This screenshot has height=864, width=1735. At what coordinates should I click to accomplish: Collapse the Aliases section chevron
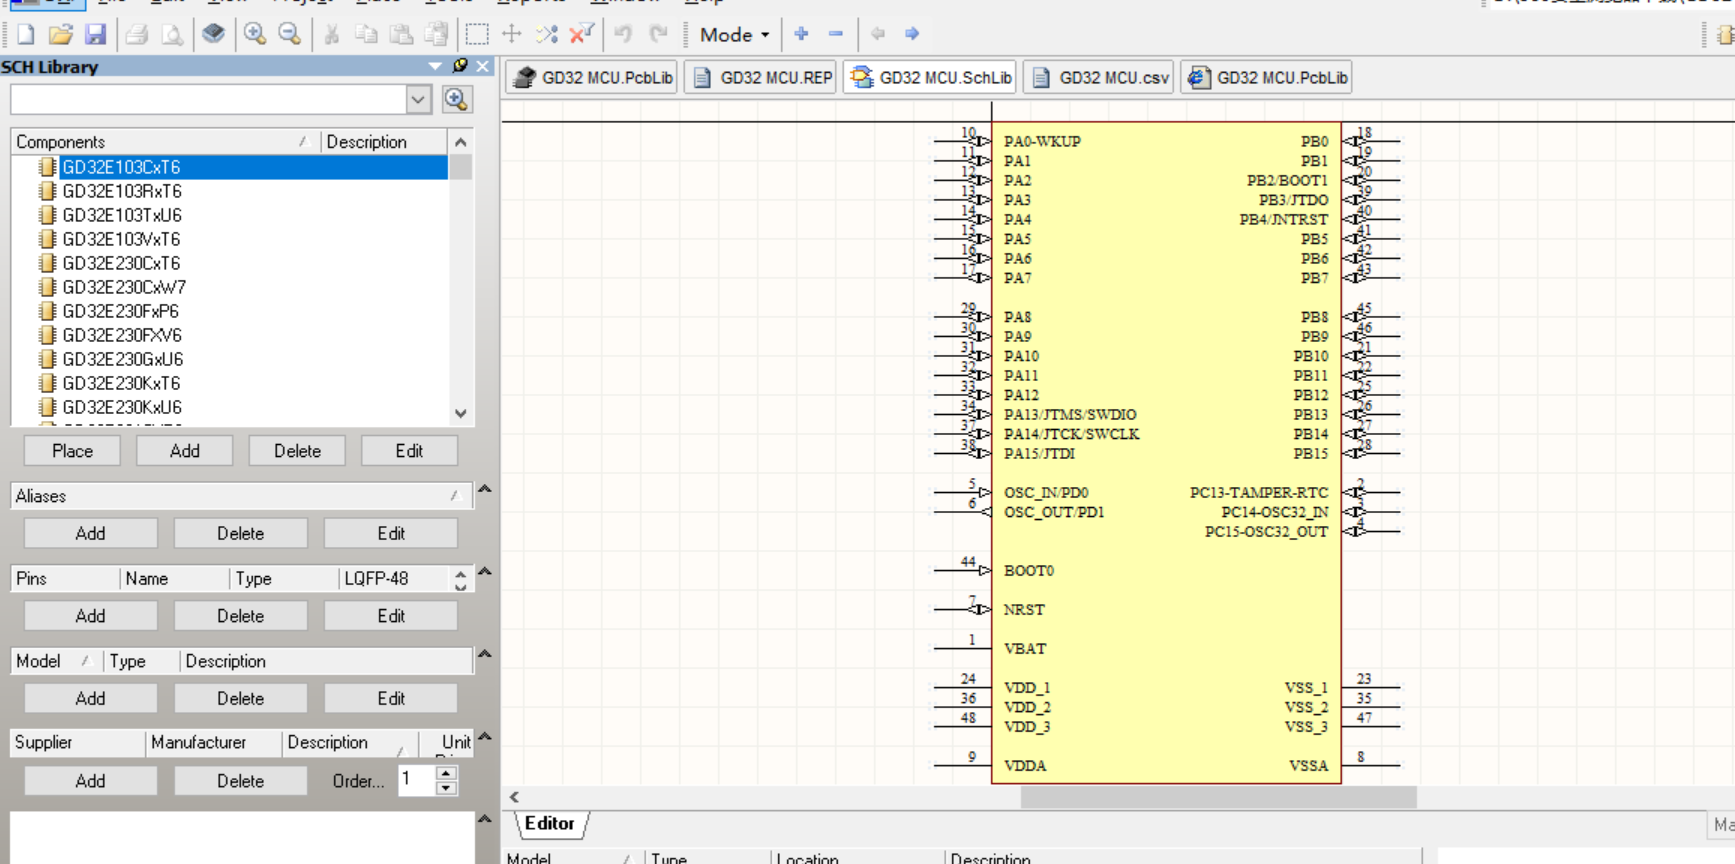point(485,489)
